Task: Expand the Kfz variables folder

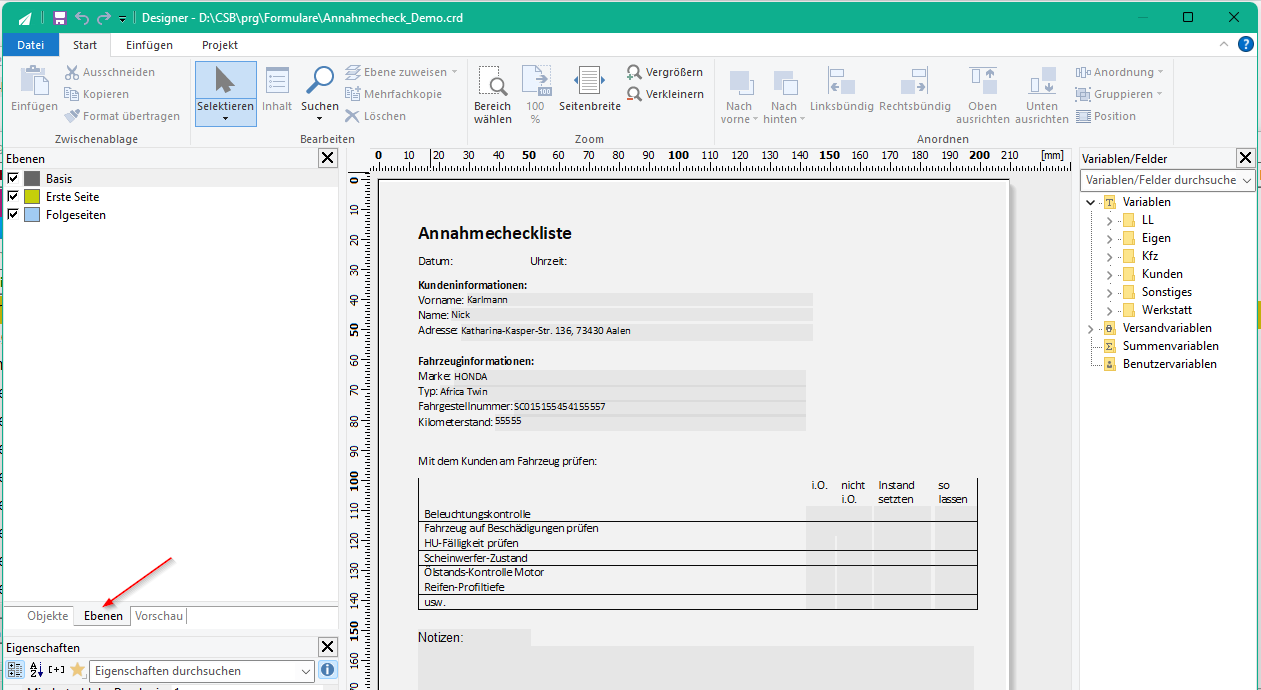Action: 1109,256
